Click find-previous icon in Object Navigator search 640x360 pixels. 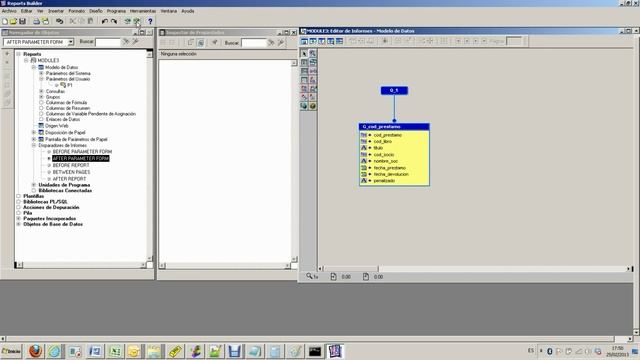[136, 42]
